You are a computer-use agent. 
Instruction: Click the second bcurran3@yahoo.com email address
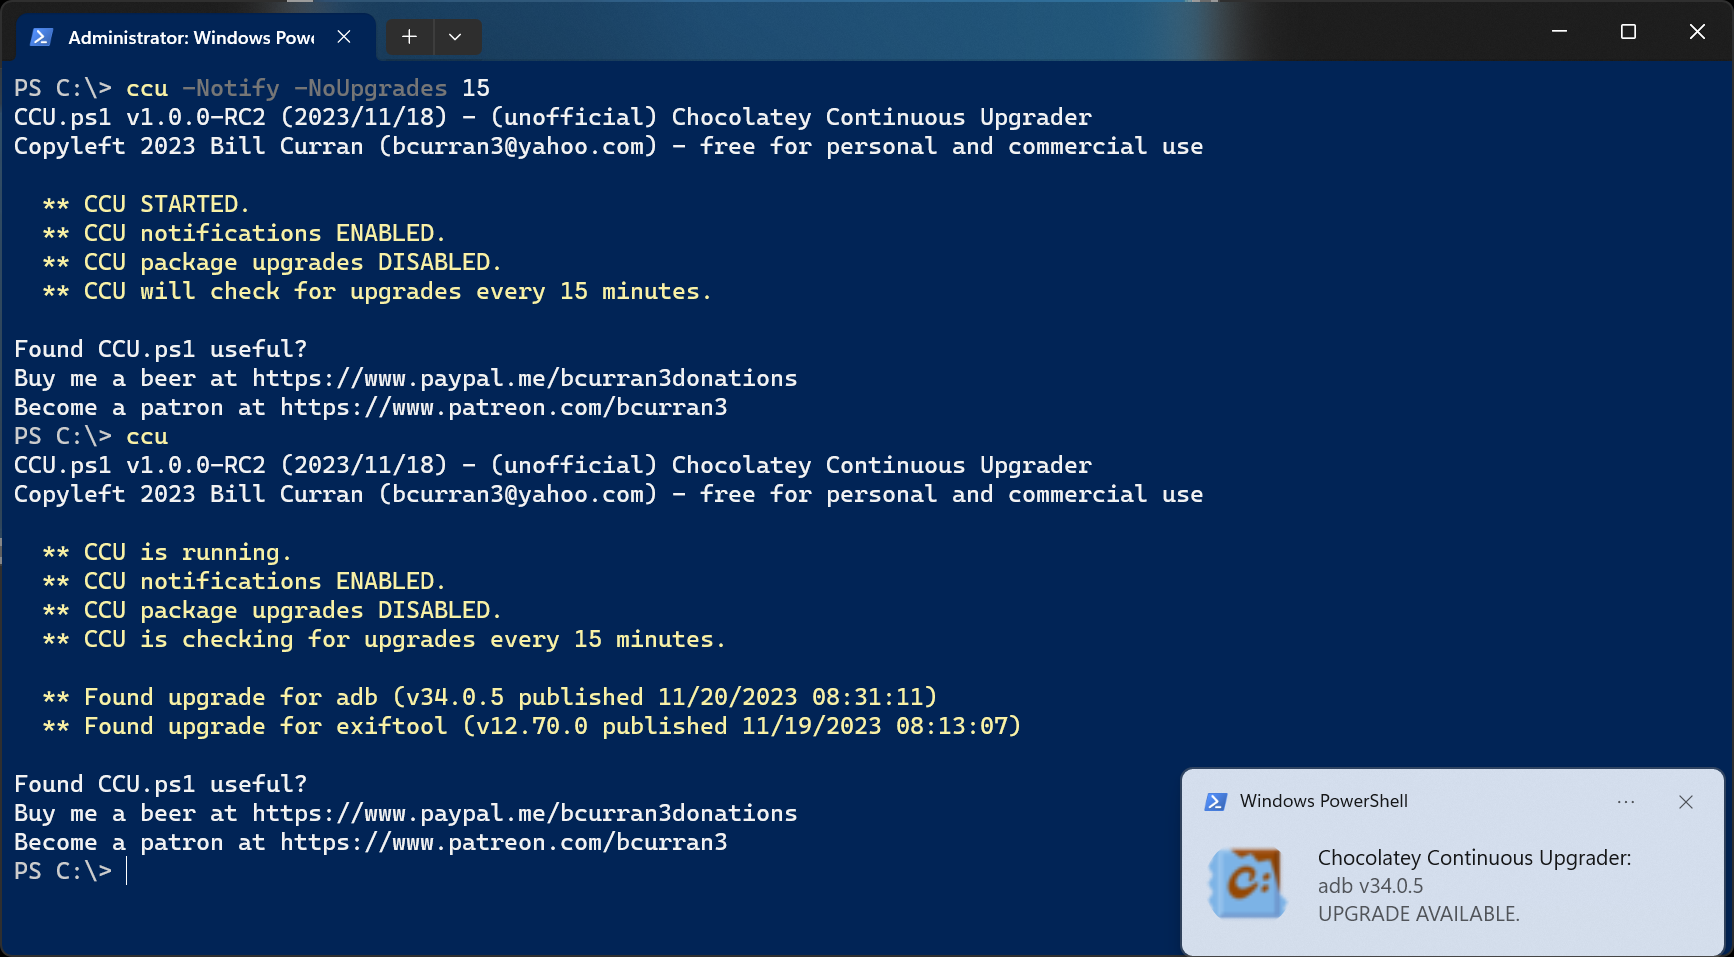click(x=518, y=494)
